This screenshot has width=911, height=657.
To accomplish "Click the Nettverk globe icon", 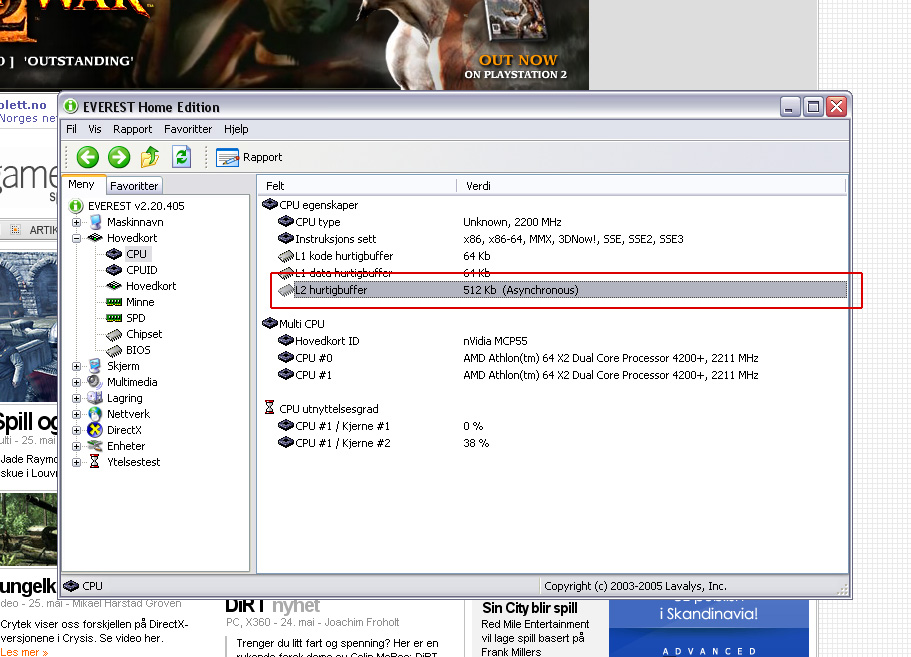I will [x=95, y=414].
